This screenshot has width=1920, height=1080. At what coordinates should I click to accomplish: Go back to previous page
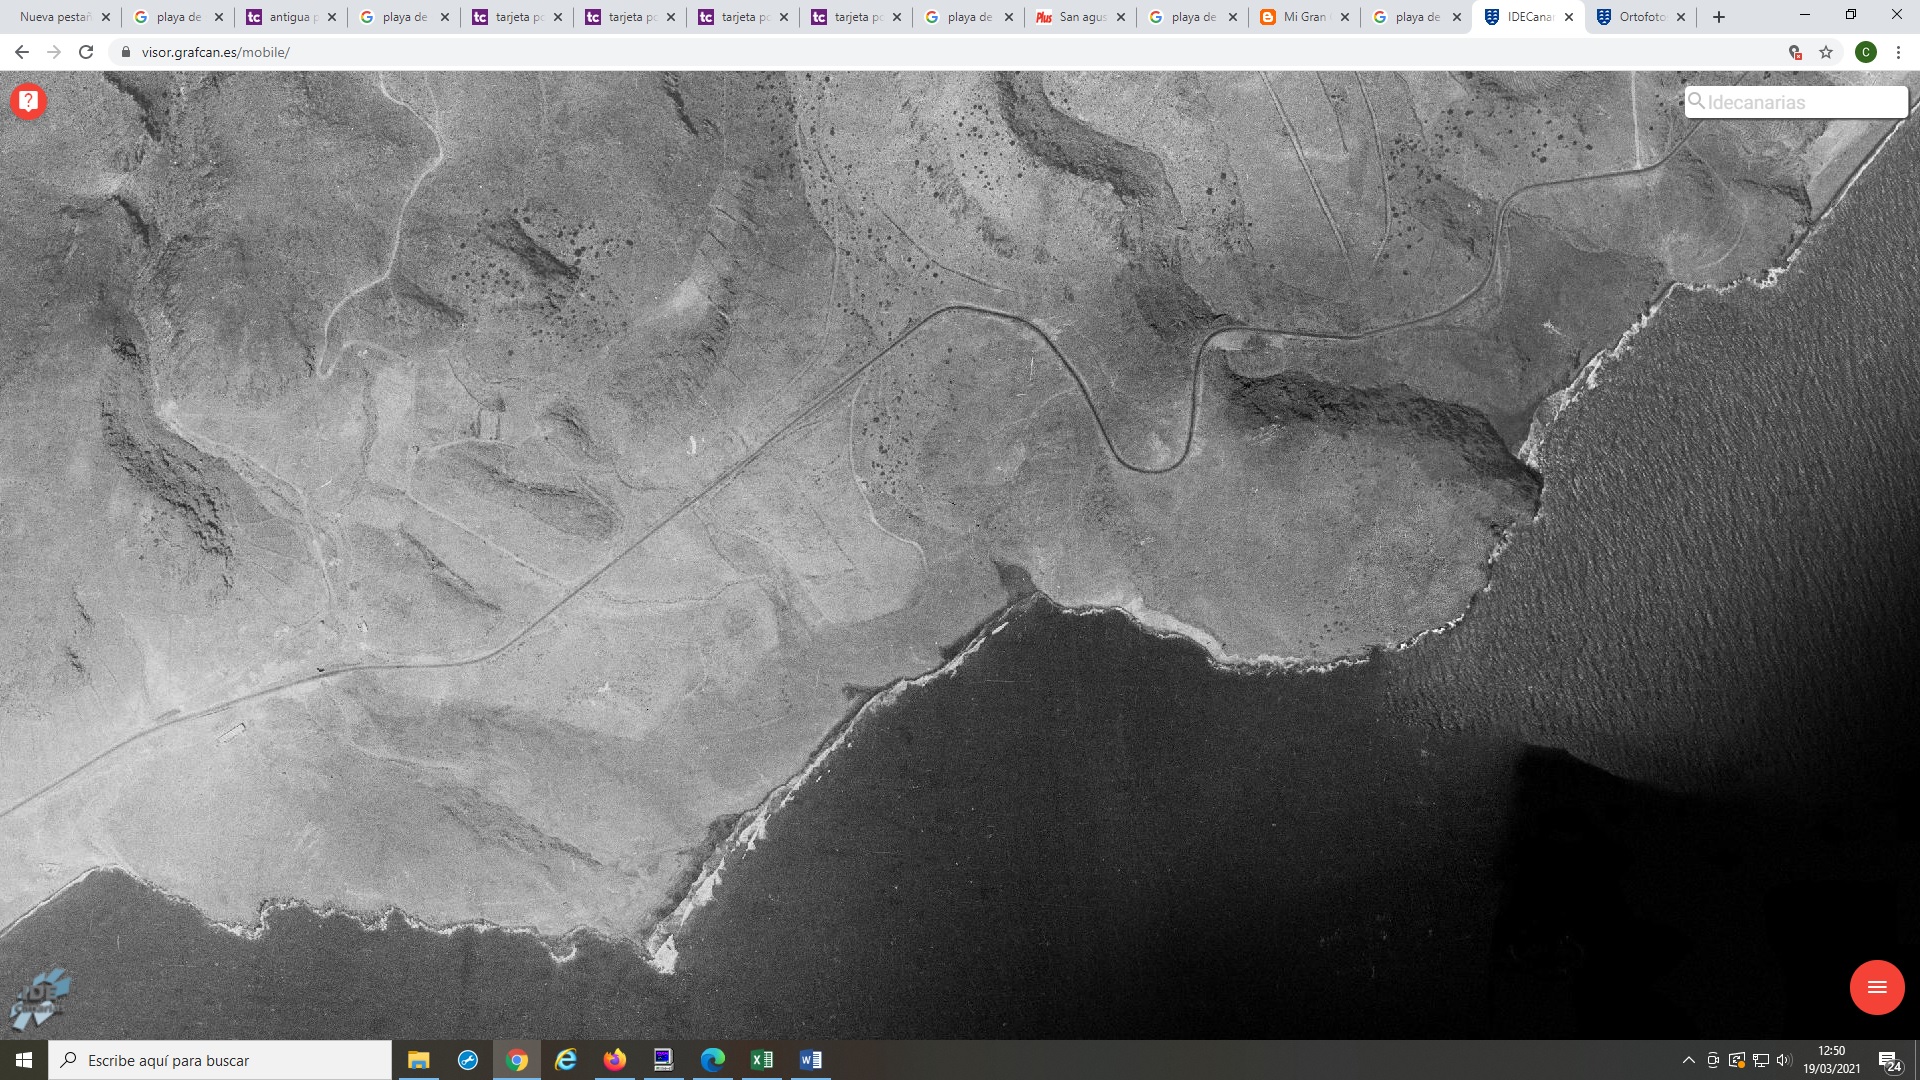pyautogui.click(x=22, y=52)
